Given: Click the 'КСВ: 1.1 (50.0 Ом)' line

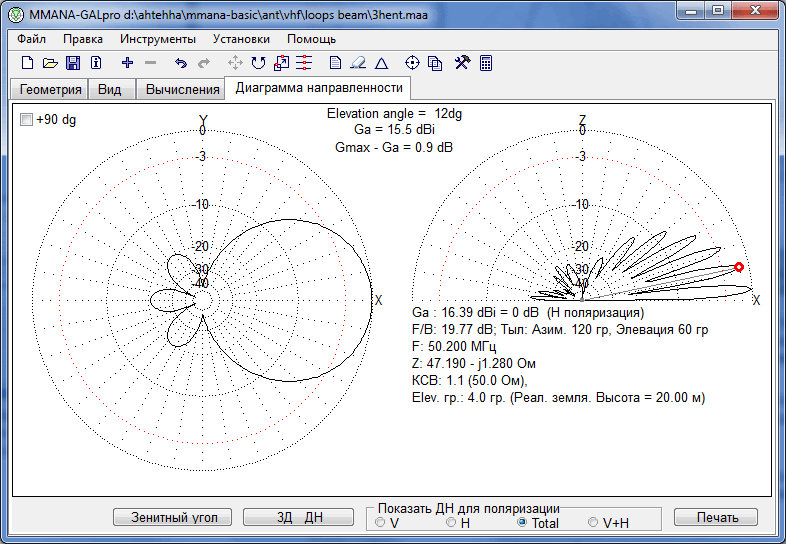Looking at the screenshot, I should (470, 381).
